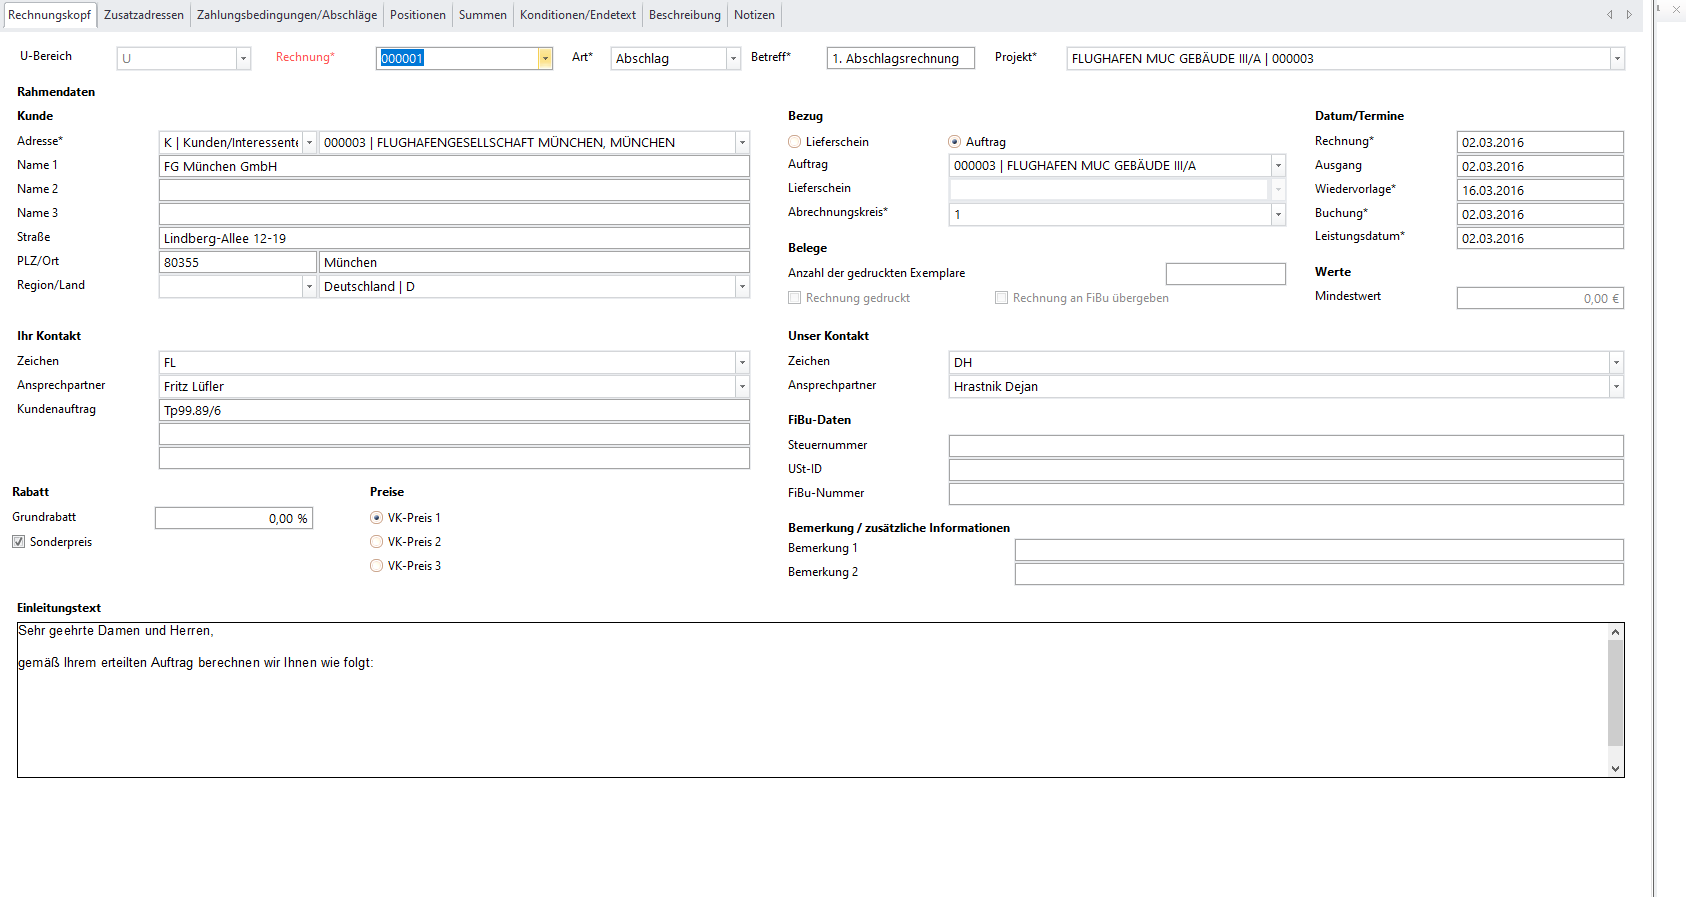
Task: Open the Zahlungsbedingungen/Abschläge tab
Action: [287, 15]
